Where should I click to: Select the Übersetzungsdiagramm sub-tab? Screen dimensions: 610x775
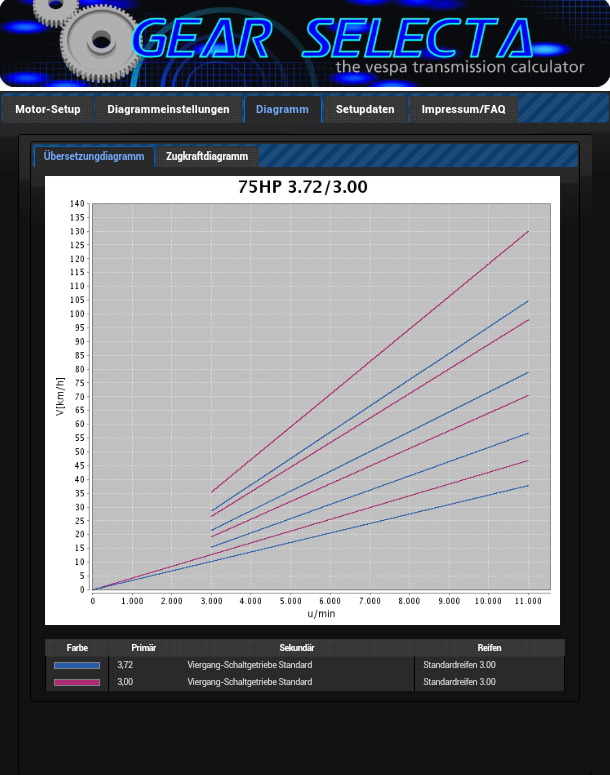(94, 157)
